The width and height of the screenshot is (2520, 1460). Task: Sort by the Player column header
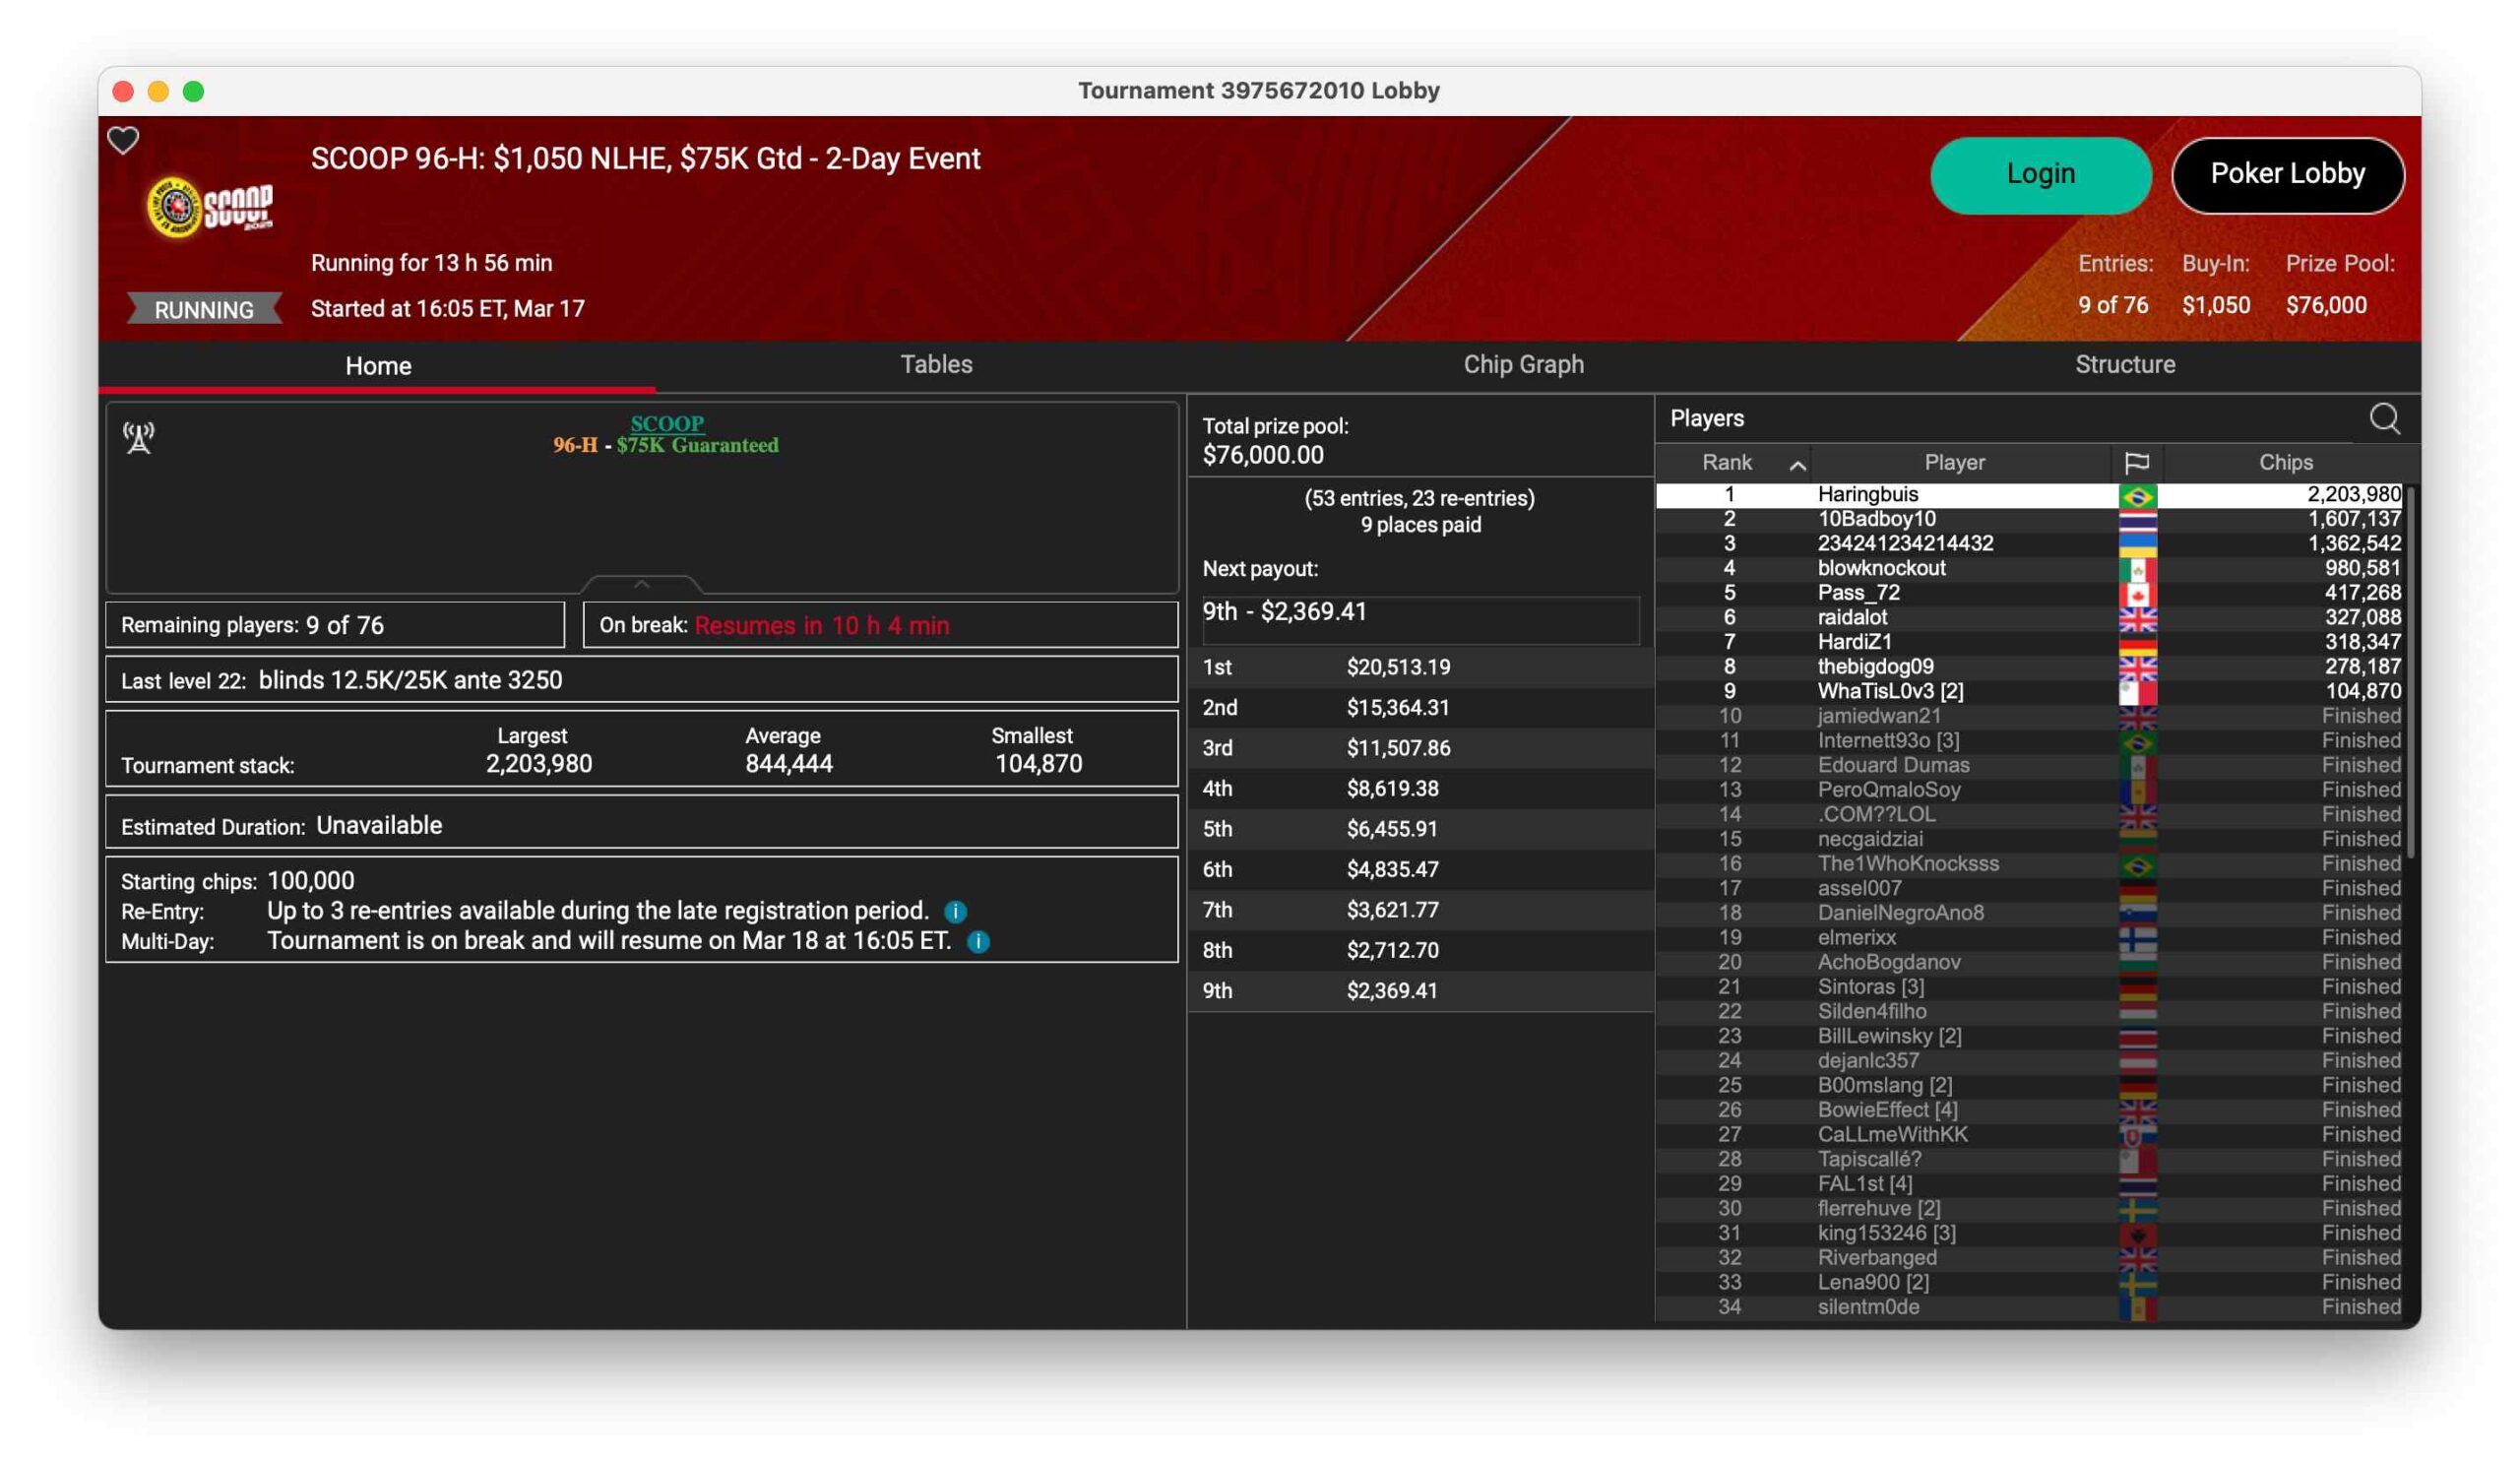pos(1954,462)
